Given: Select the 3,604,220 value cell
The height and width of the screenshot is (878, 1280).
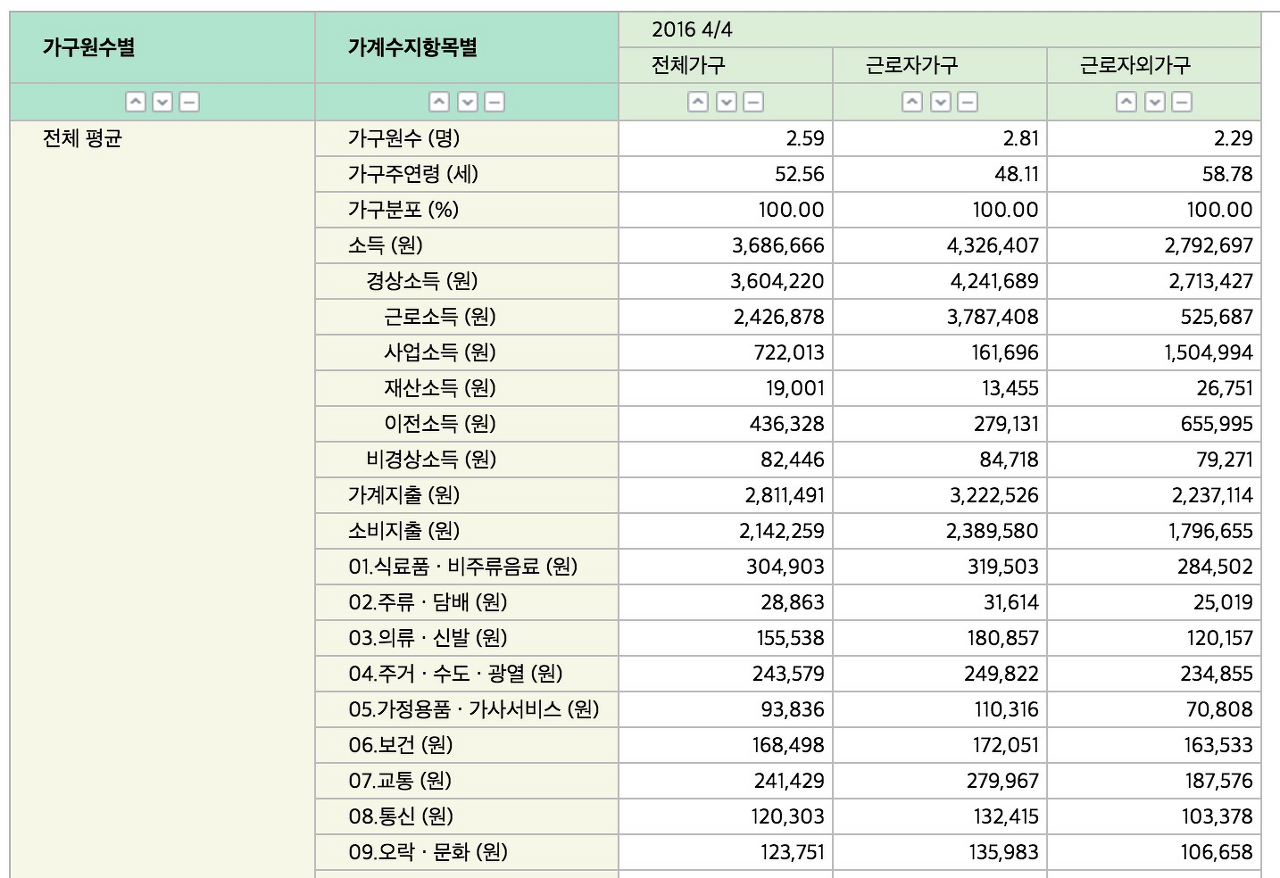Looking at the screenshot, I should [726, 281].
